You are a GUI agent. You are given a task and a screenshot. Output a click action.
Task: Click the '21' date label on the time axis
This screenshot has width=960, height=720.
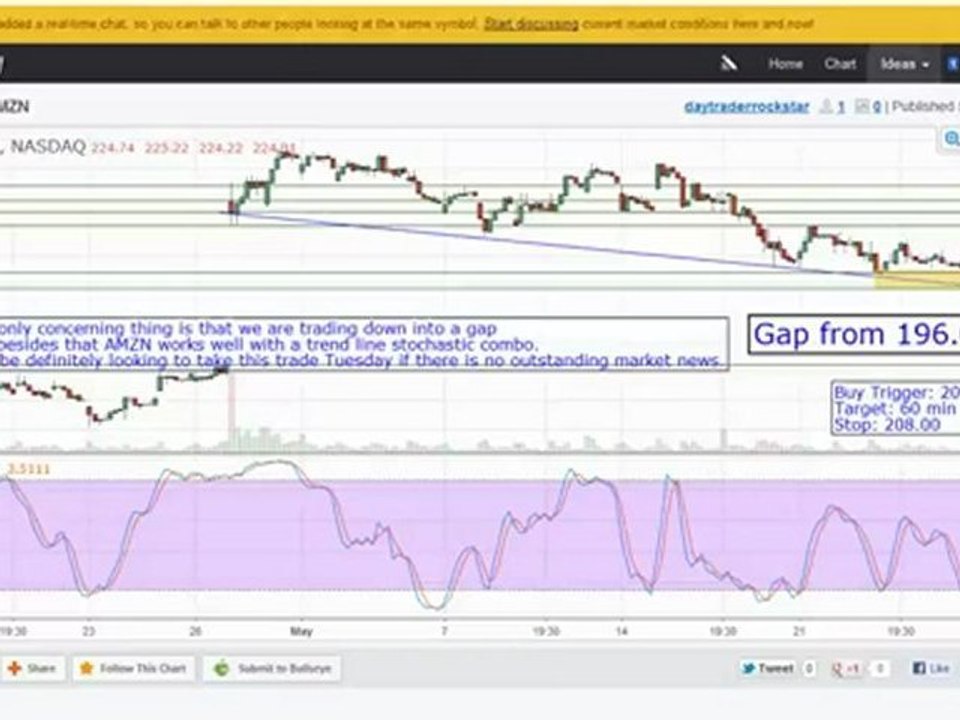pos(798,631)
